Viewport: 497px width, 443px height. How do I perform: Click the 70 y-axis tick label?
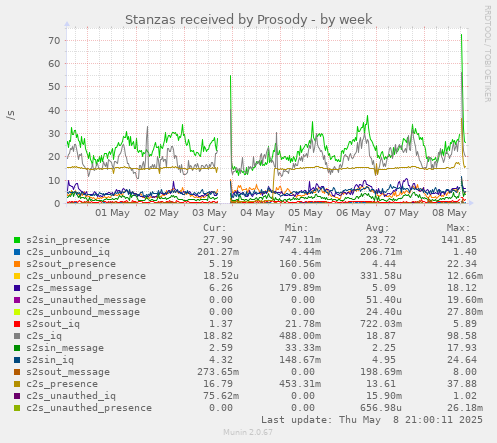[x=54, y=41]
